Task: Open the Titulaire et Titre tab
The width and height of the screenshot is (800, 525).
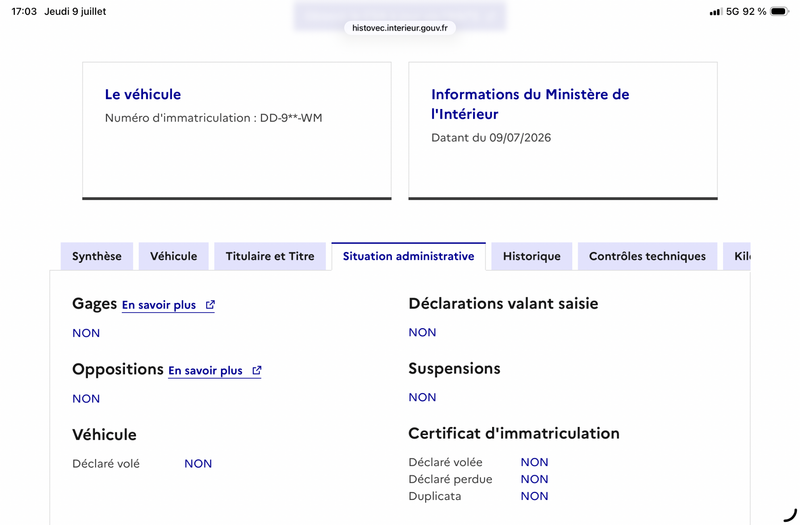Action: (x=270, y=256)
